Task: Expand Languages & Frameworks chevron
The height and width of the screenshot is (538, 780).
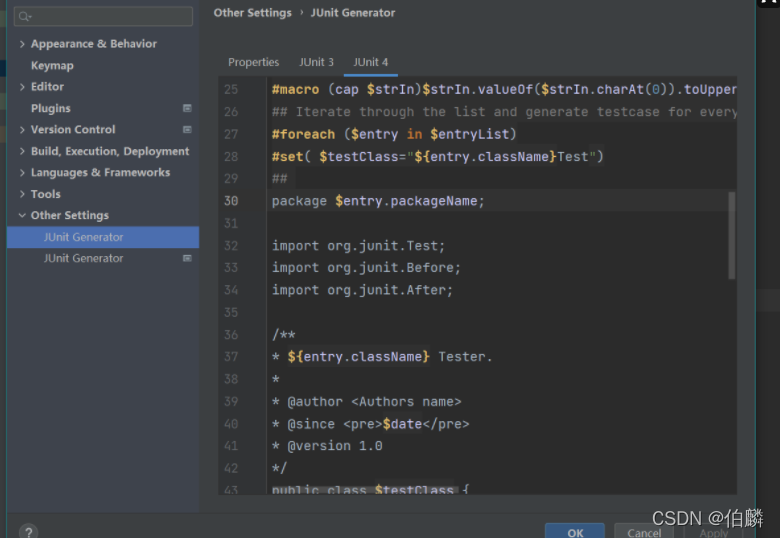Action: [22, 172]
